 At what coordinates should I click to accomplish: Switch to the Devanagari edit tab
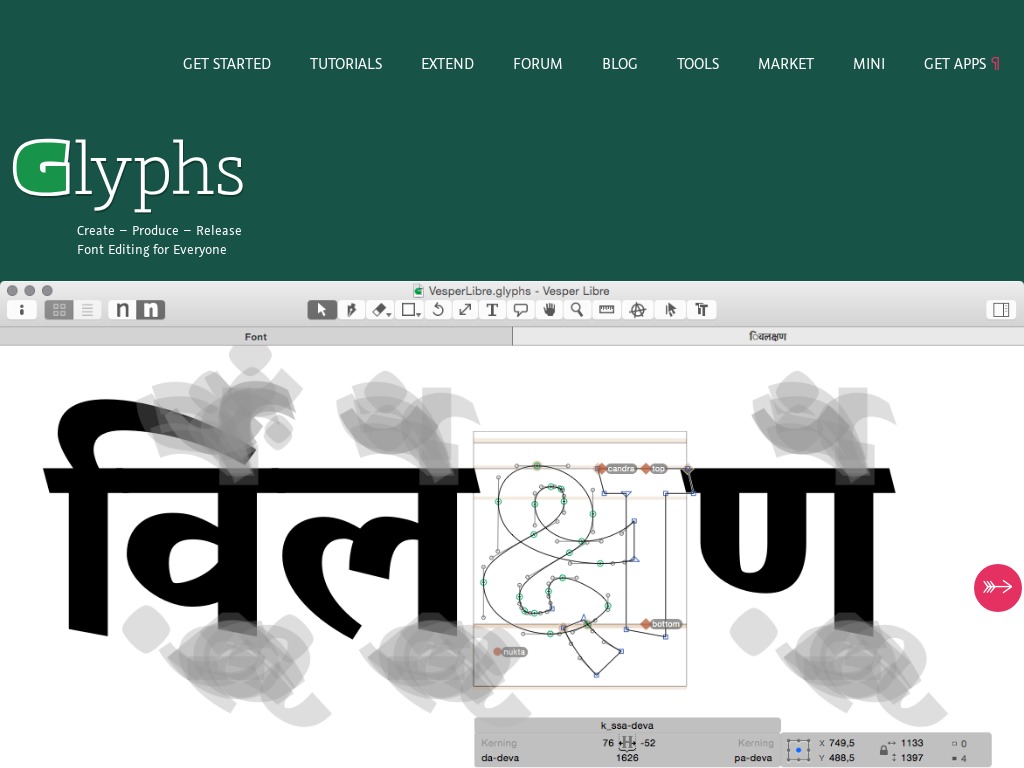point(768,336)
